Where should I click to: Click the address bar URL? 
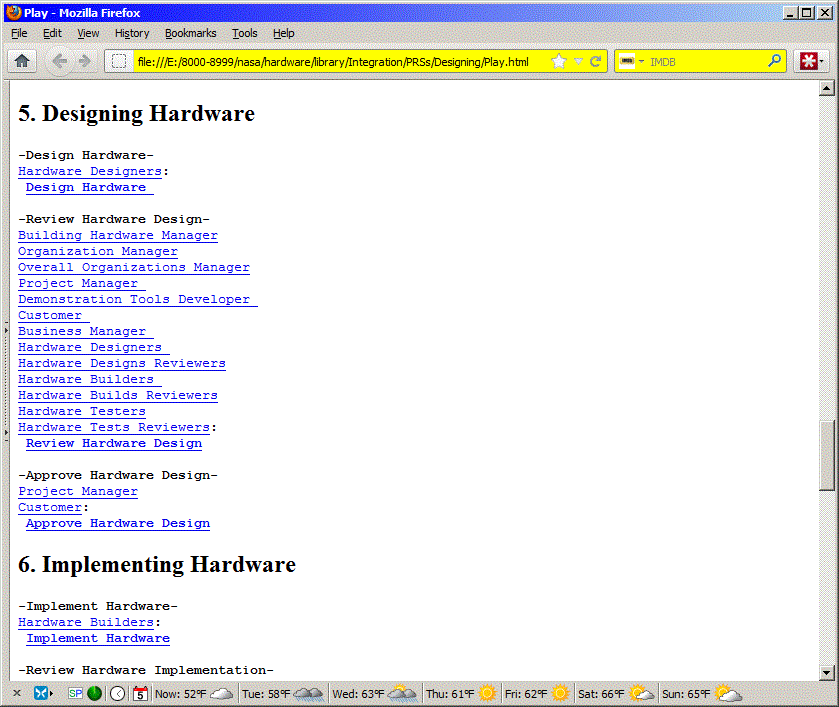333,62
